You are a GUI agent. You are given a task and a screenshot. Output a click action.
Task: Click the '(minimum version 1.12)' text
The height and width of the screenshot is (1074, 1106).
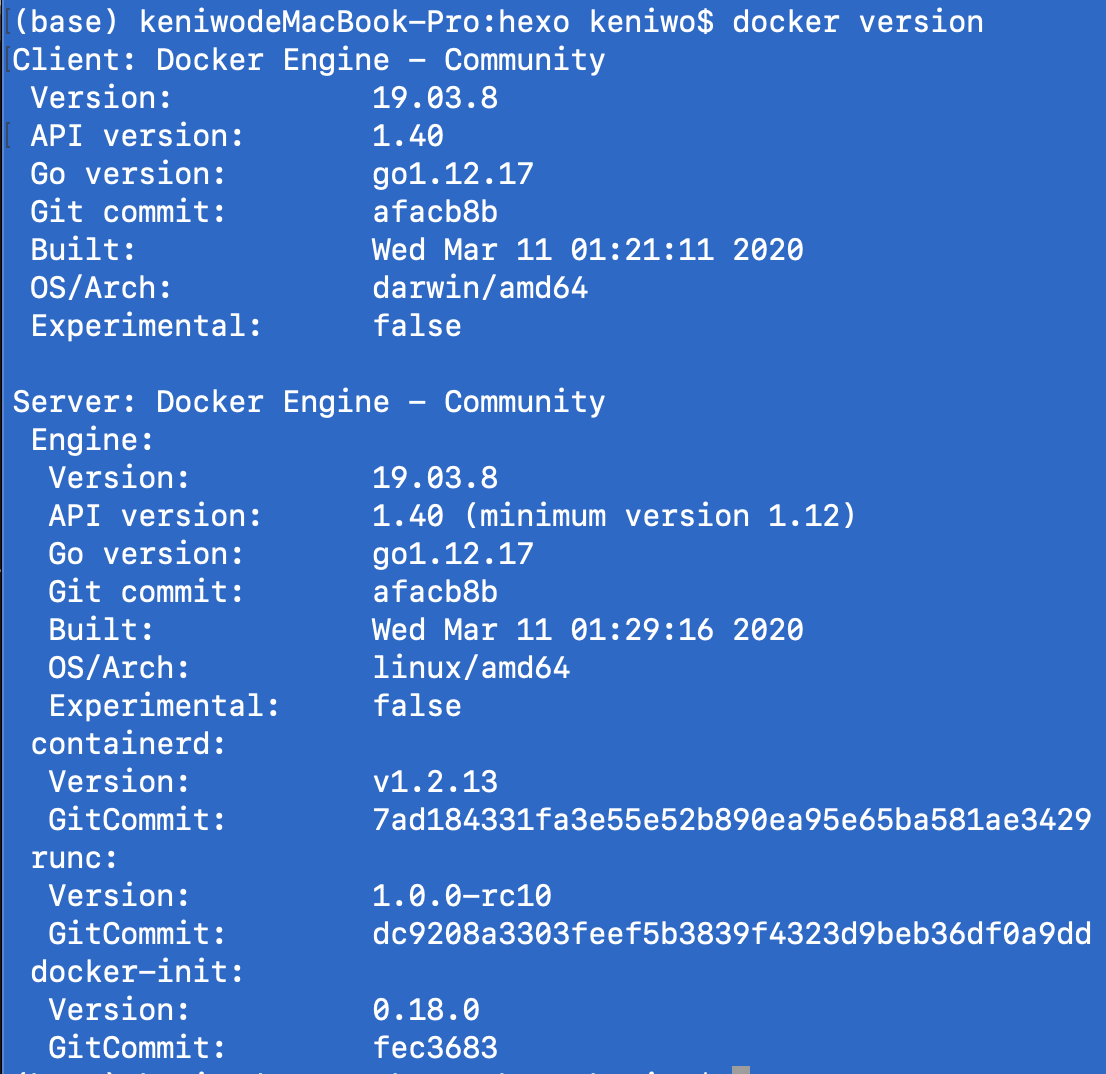coord(667,516)
